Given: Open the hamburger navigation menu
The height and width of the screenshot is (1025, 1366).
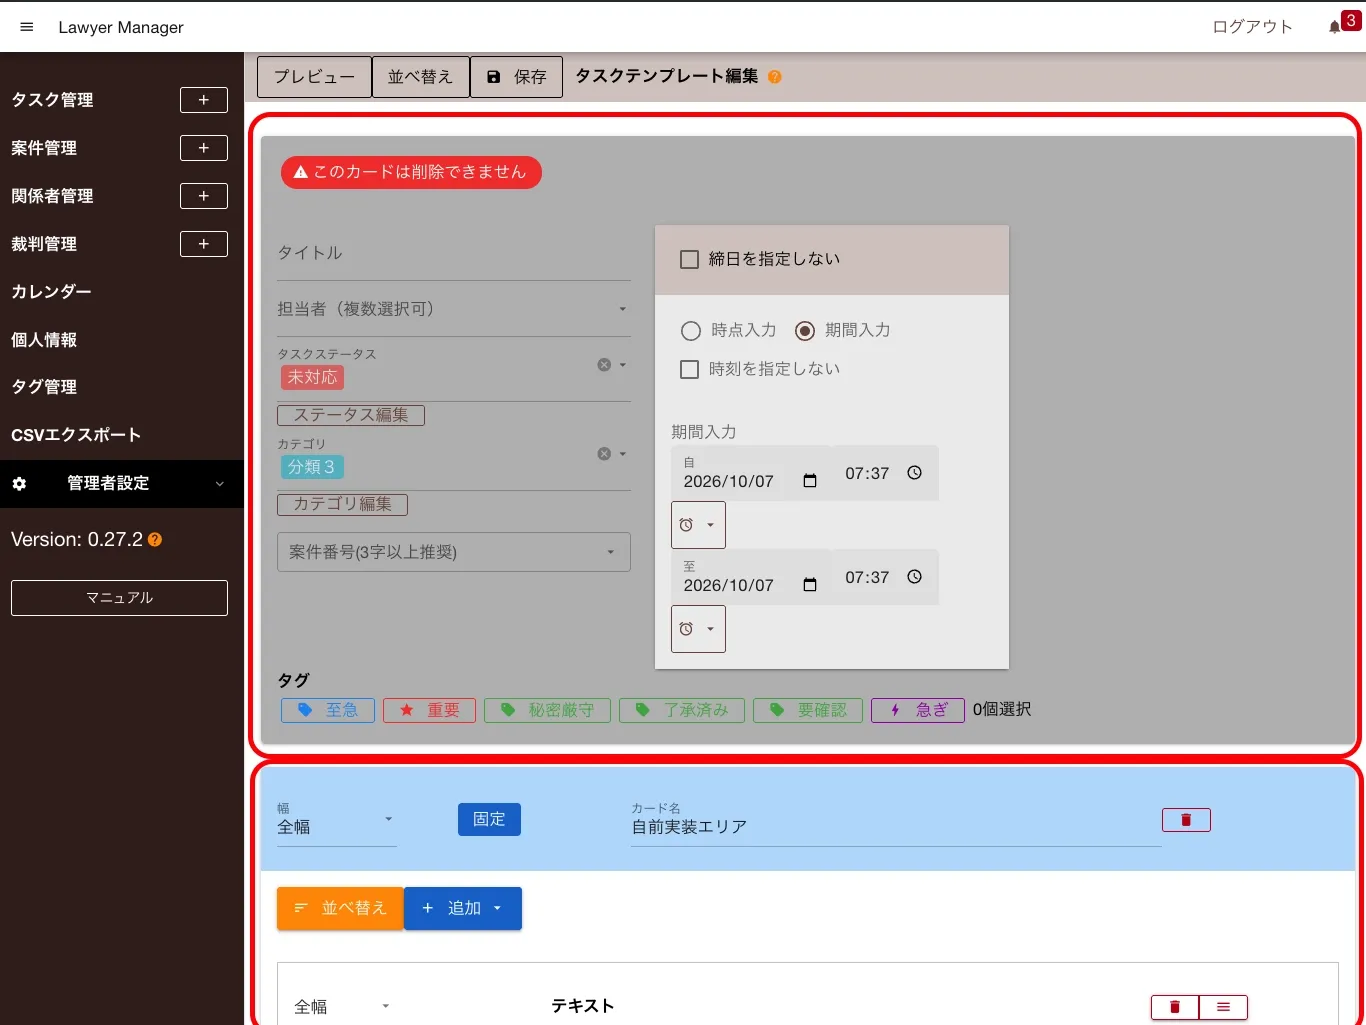Looking at the screenshot, I should tap(27, 27).
